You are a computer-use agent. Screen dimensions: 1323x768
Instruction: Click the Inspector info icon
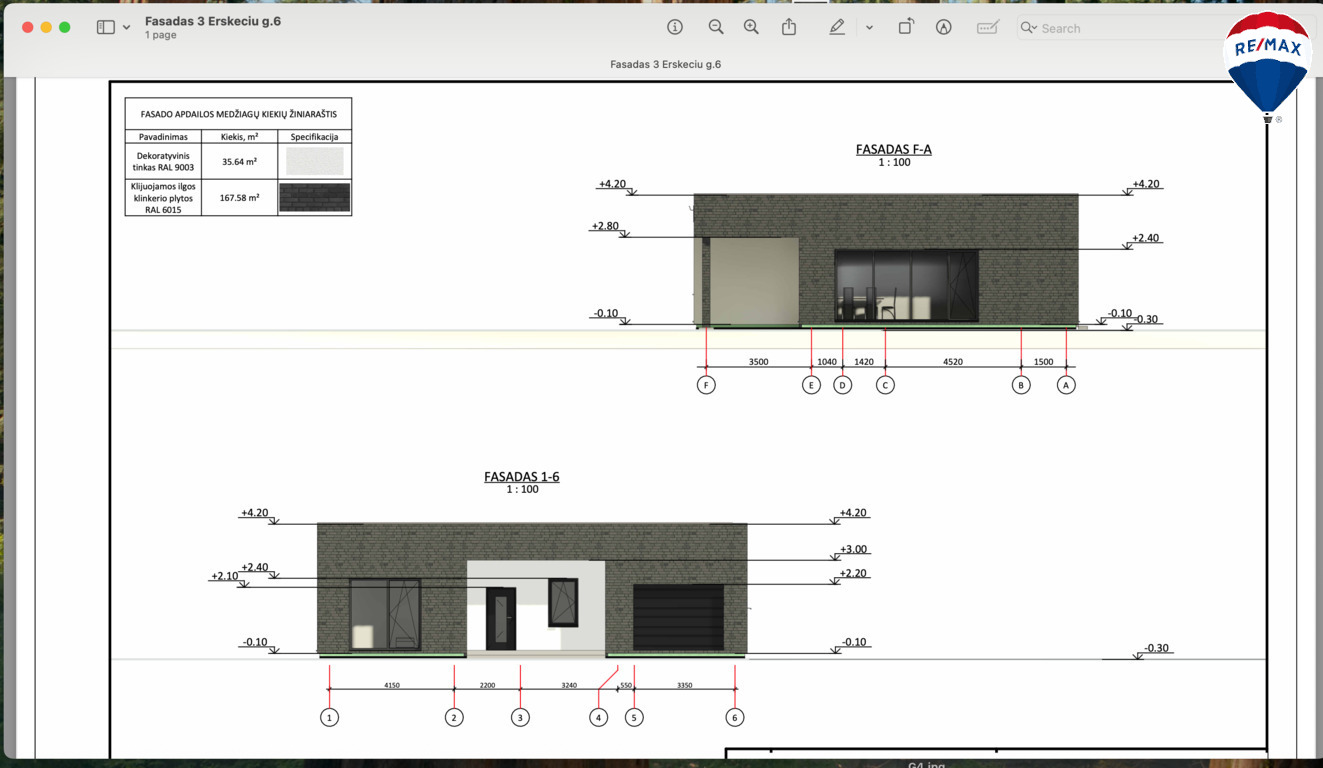click(675, 27)
